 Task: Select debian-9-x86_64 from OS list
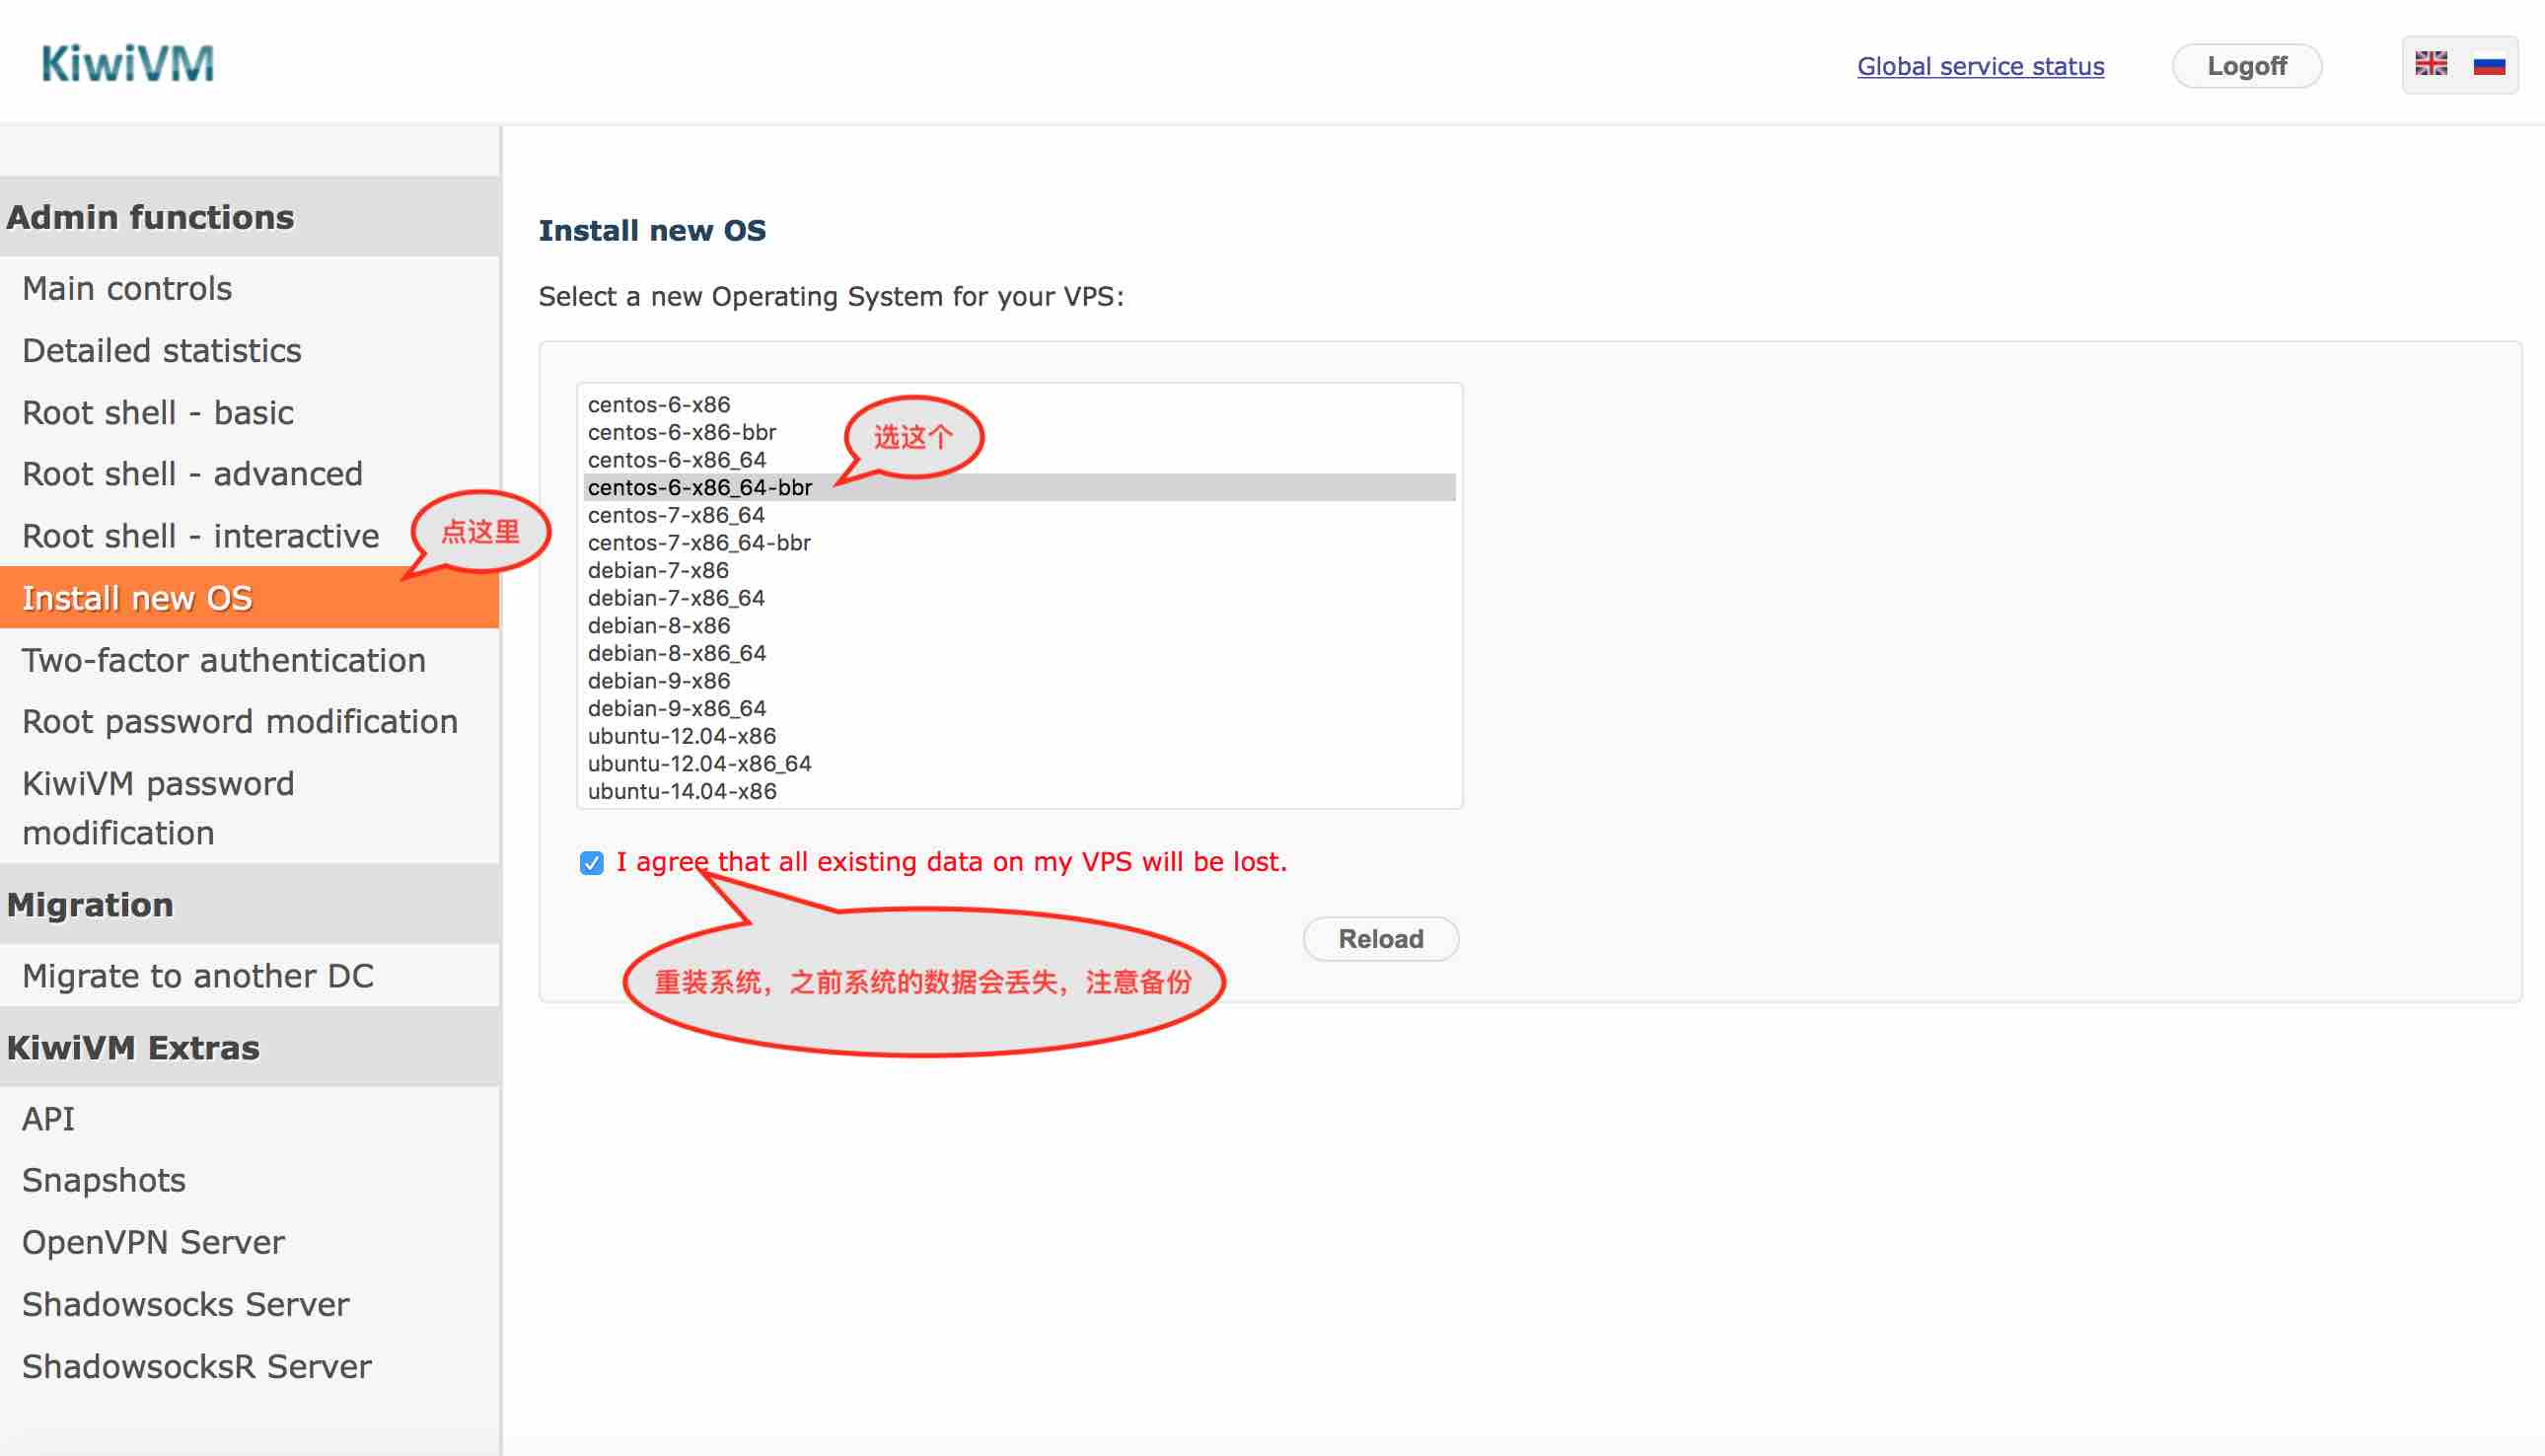(x=679, y=708)
